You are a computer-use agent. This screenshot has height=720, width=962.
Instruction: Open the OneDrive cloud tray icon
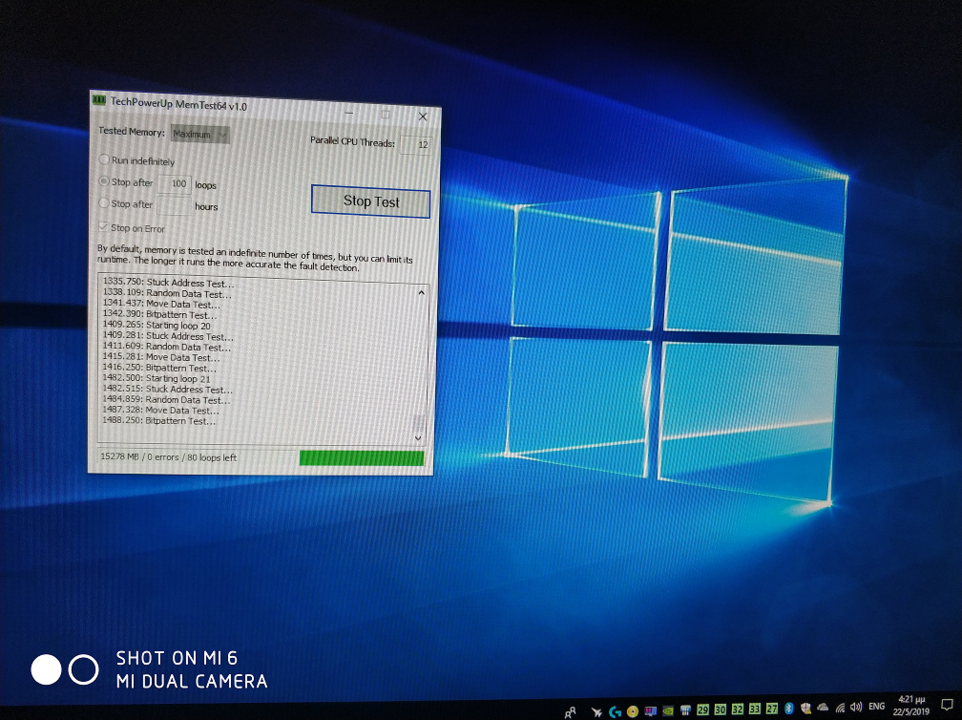823,708
